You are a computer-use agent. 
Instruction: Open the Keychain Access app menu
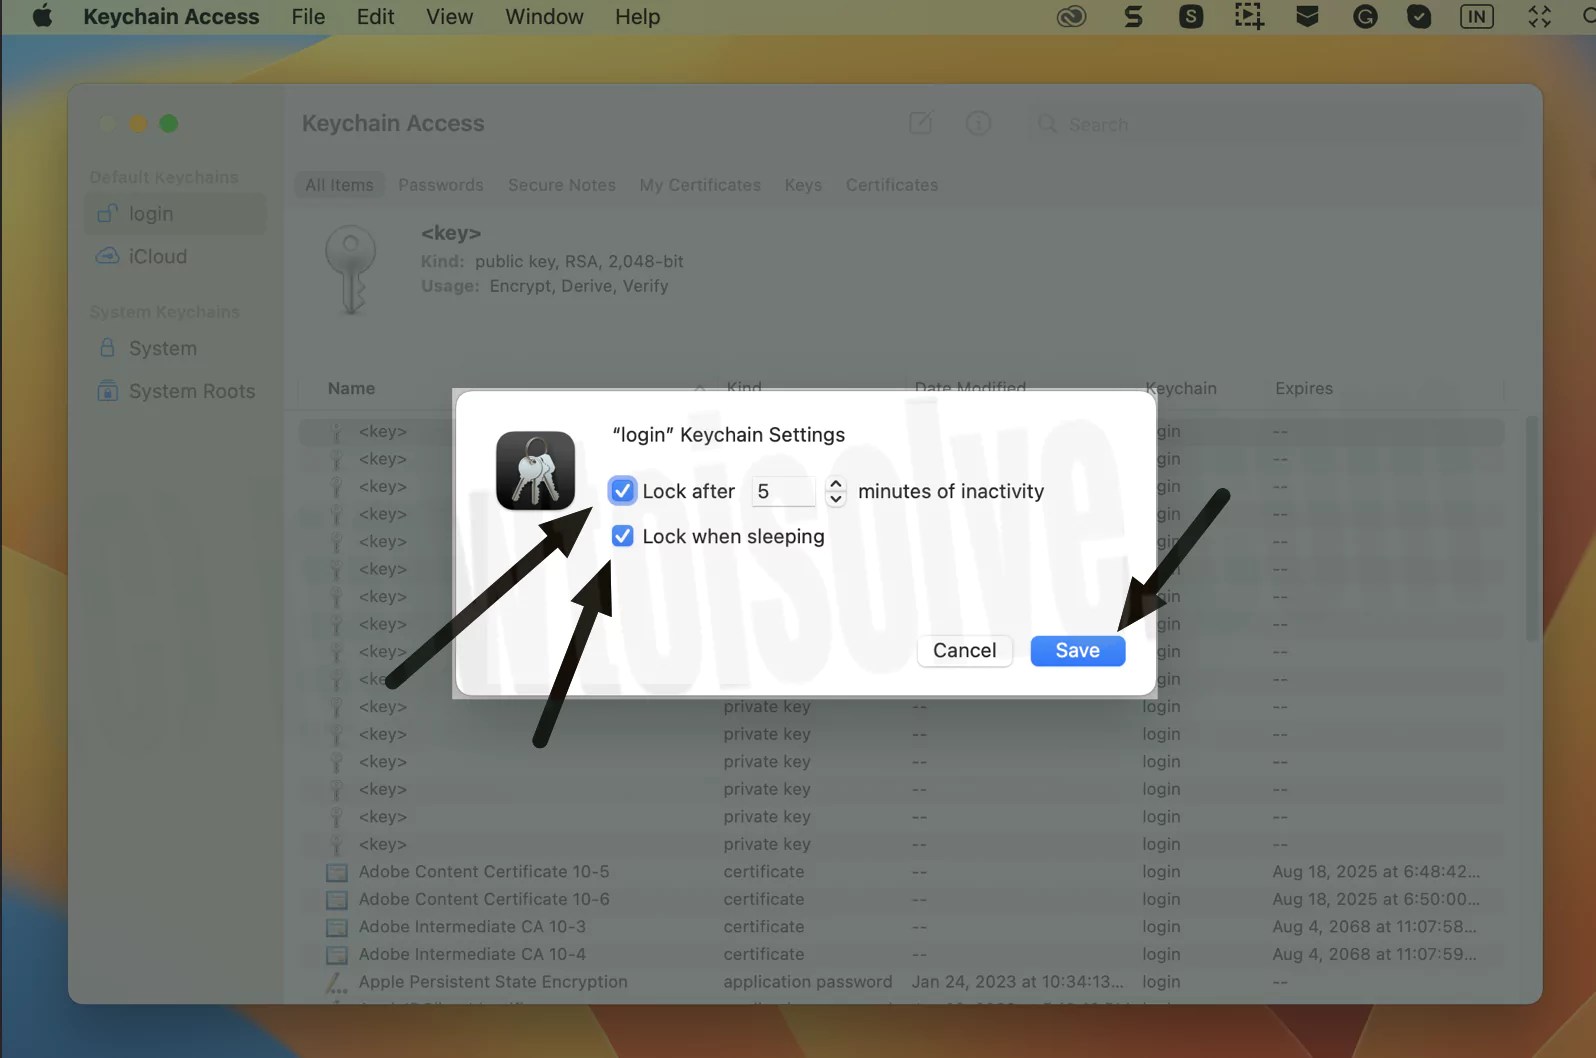pos(171,17)
